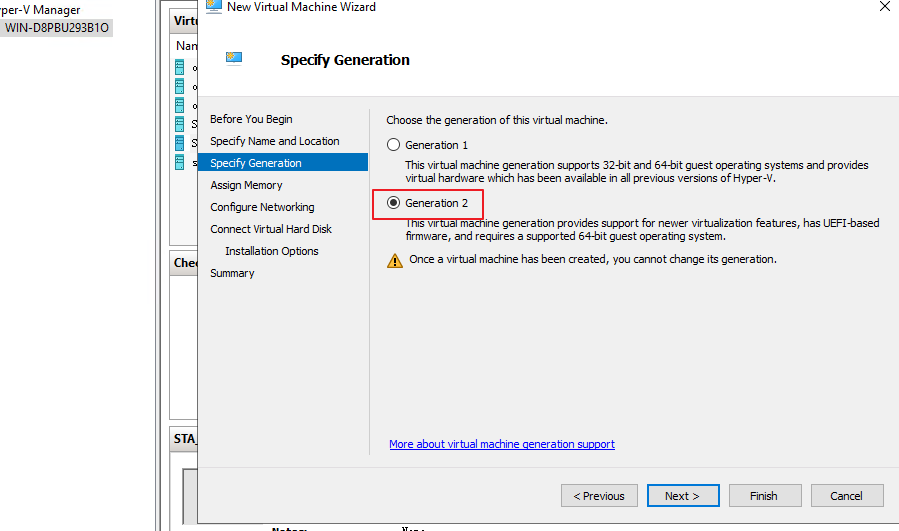Go to the Connect Virtual Hard Disk step
Viewport: 899px width, 531px height.
pyautogui.click(x=270, y=229)
